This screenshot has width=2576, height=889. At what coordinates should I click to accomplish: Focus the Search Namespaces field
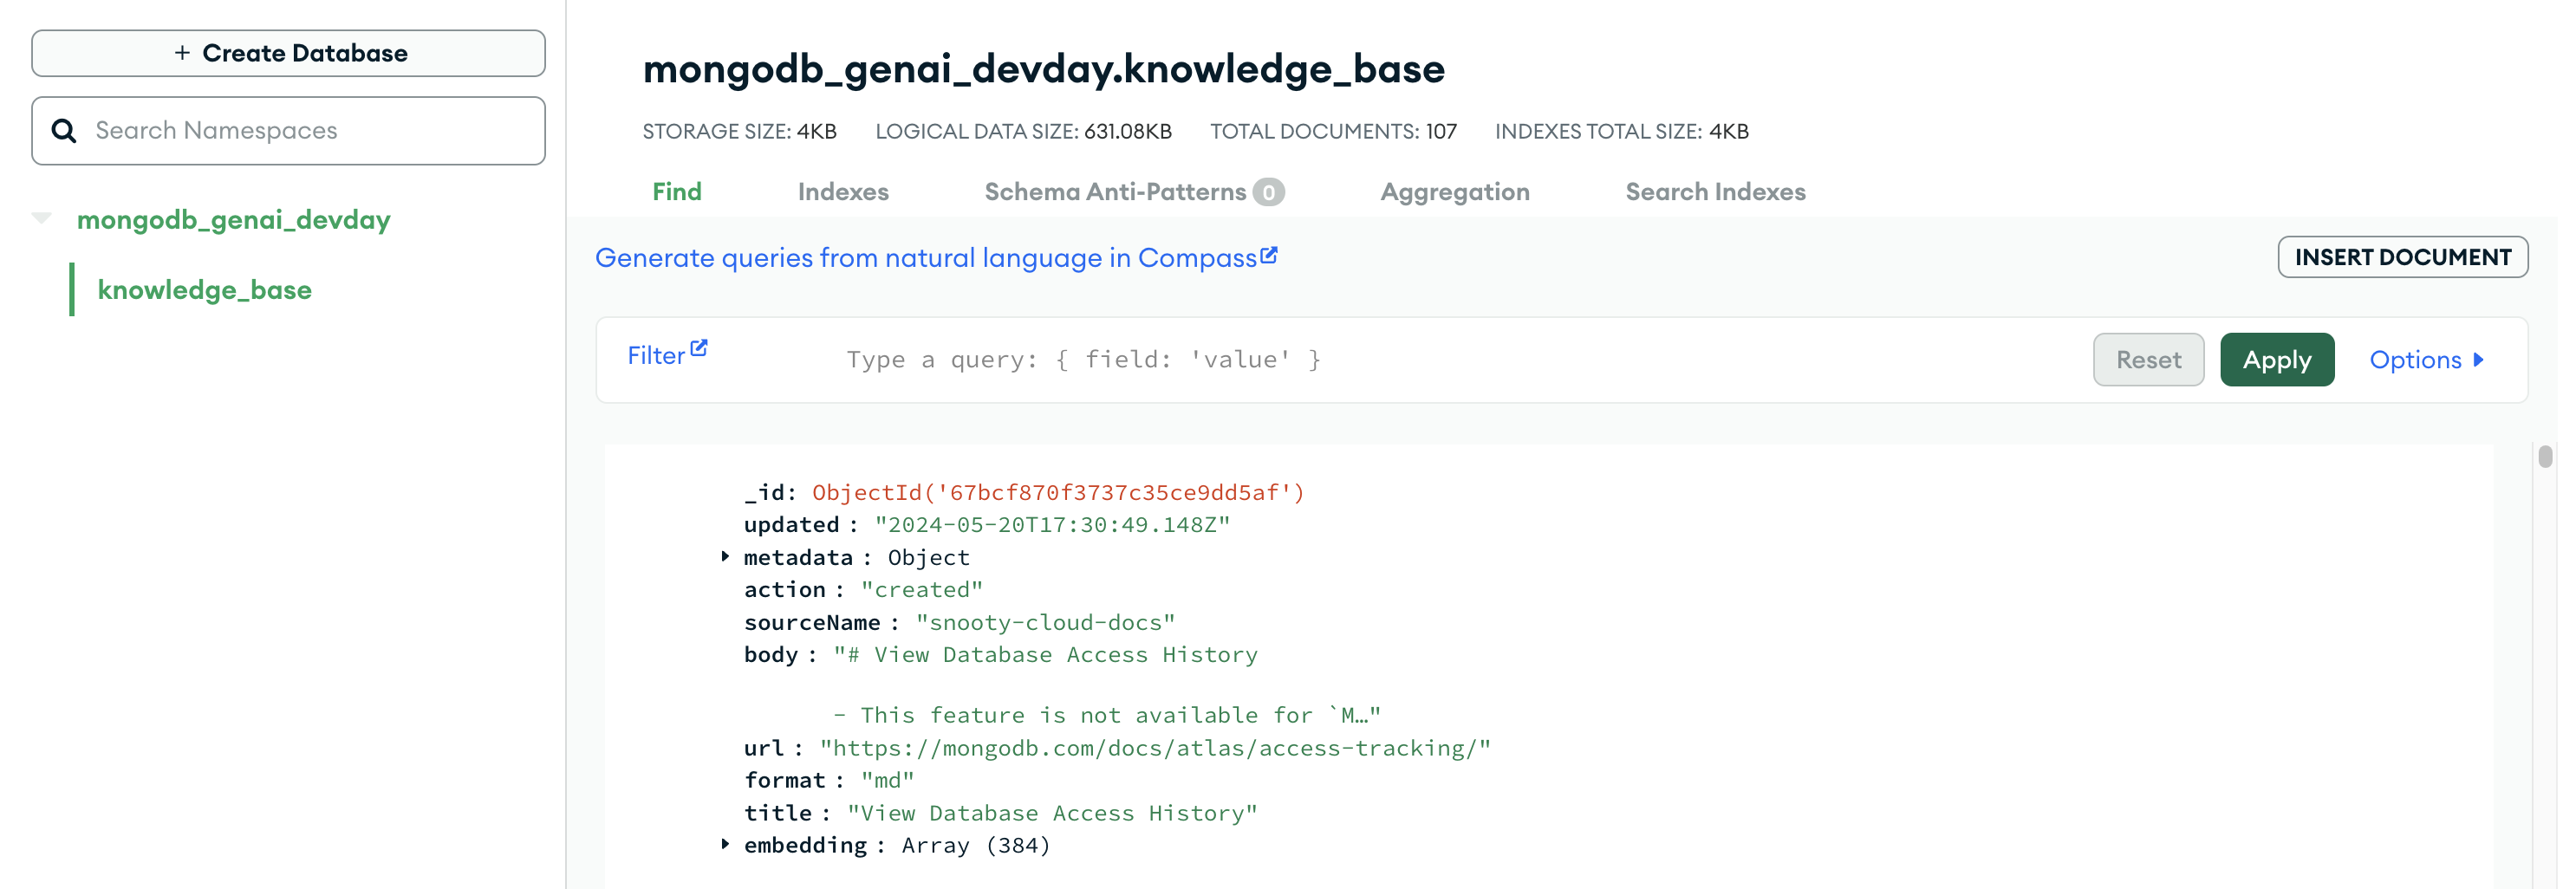pos(288,131)
